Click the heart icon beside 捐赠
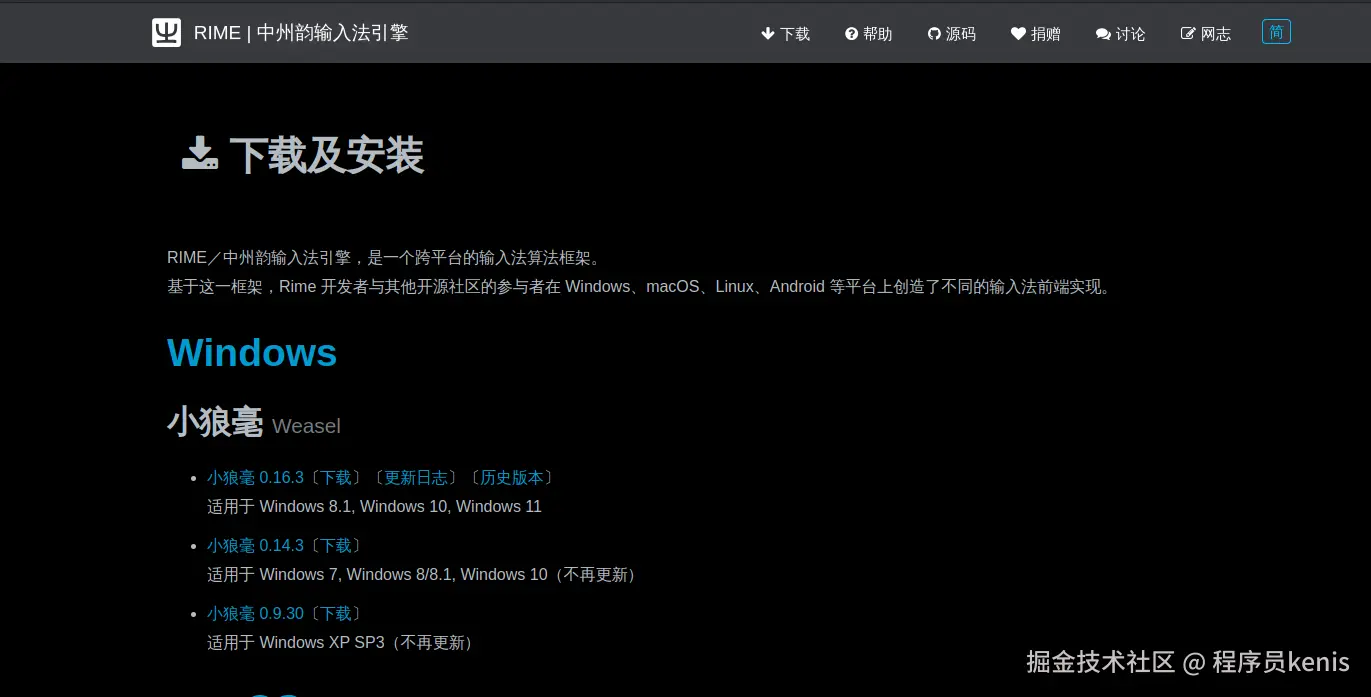Image resolution: width=1371 pixels, height=697 pixels. [1018, 34]
